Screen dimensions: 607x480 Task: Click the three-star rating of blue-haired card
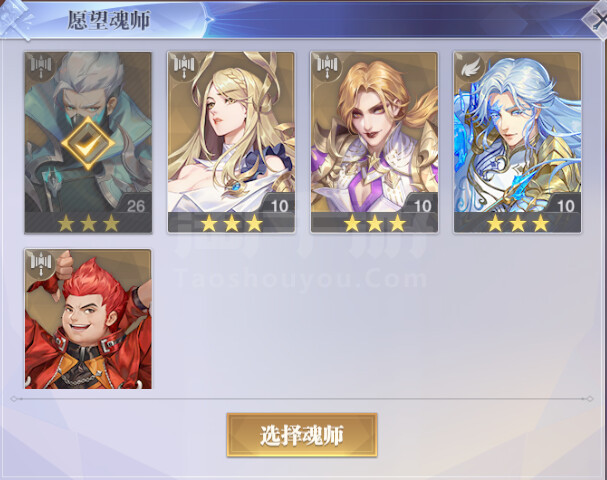pyautogui.click(x=518, y=223)
